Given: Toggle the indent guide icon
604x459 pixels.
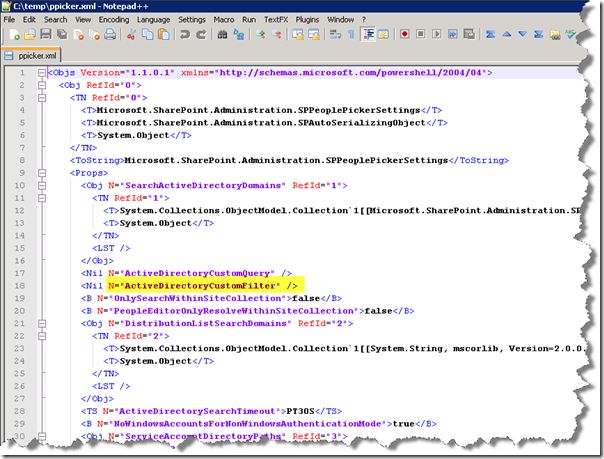Looking at the screenshot, I should pos(368,34).
